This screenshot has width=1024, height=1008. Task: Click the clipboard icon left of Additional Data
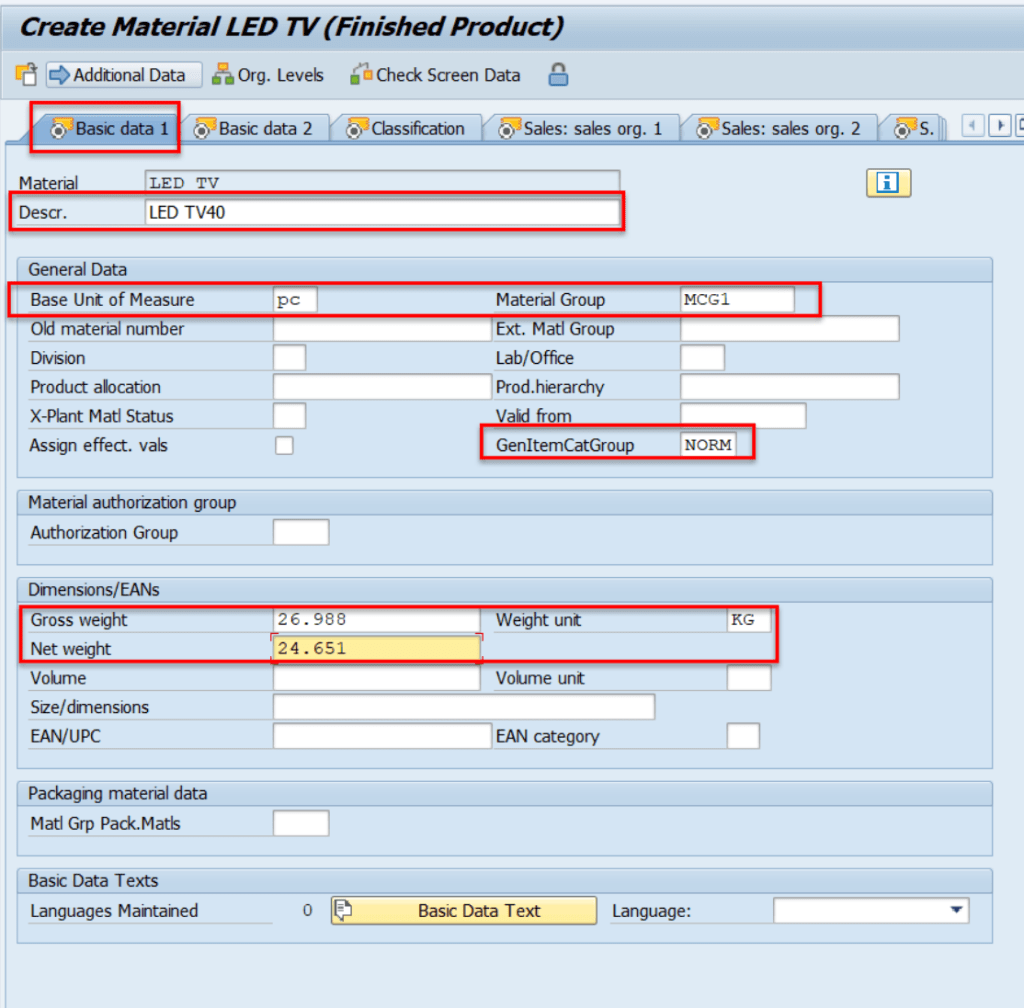pyautogui.click(x=26, y=75)
